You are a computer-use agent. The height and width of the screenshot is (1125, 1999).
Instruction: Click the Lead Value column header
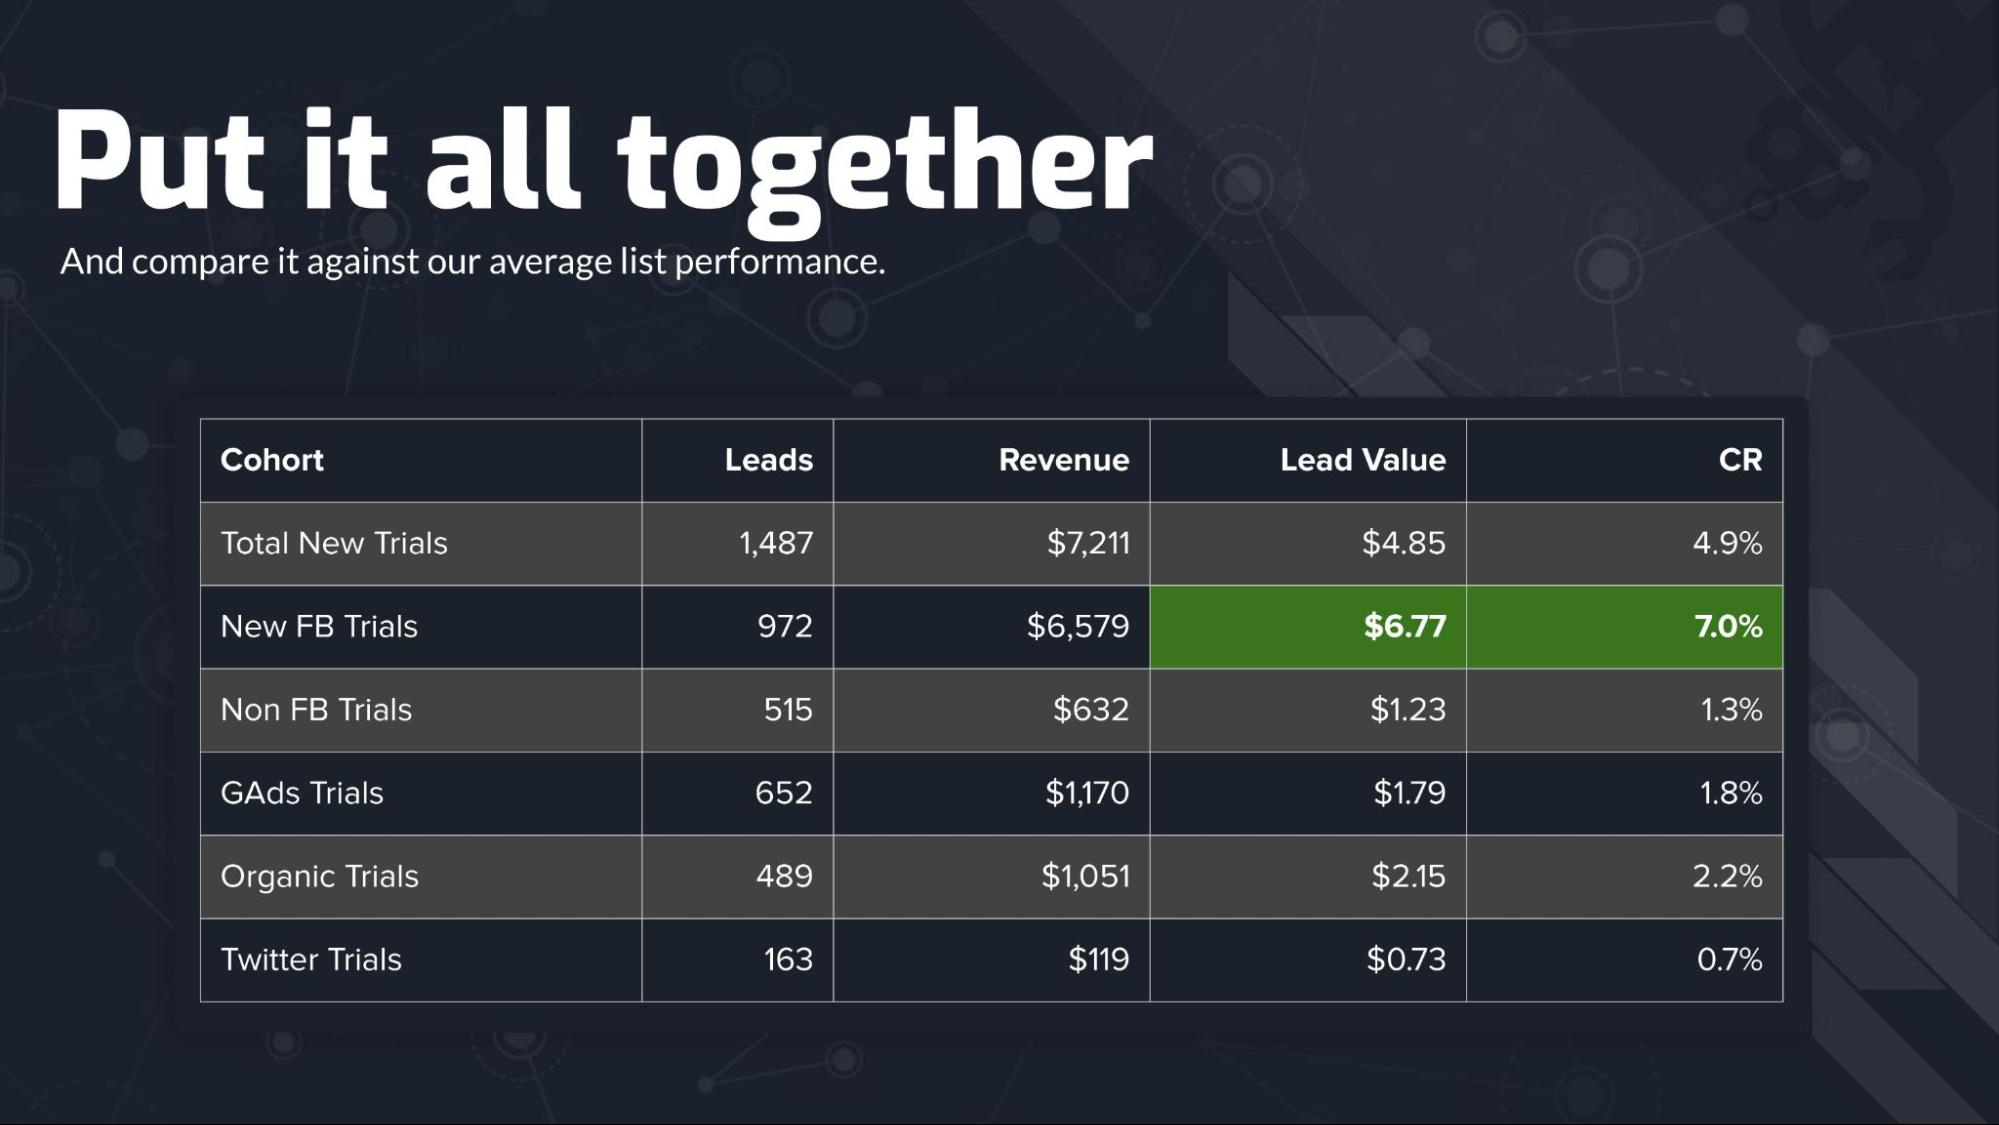tap(1362, 460)
